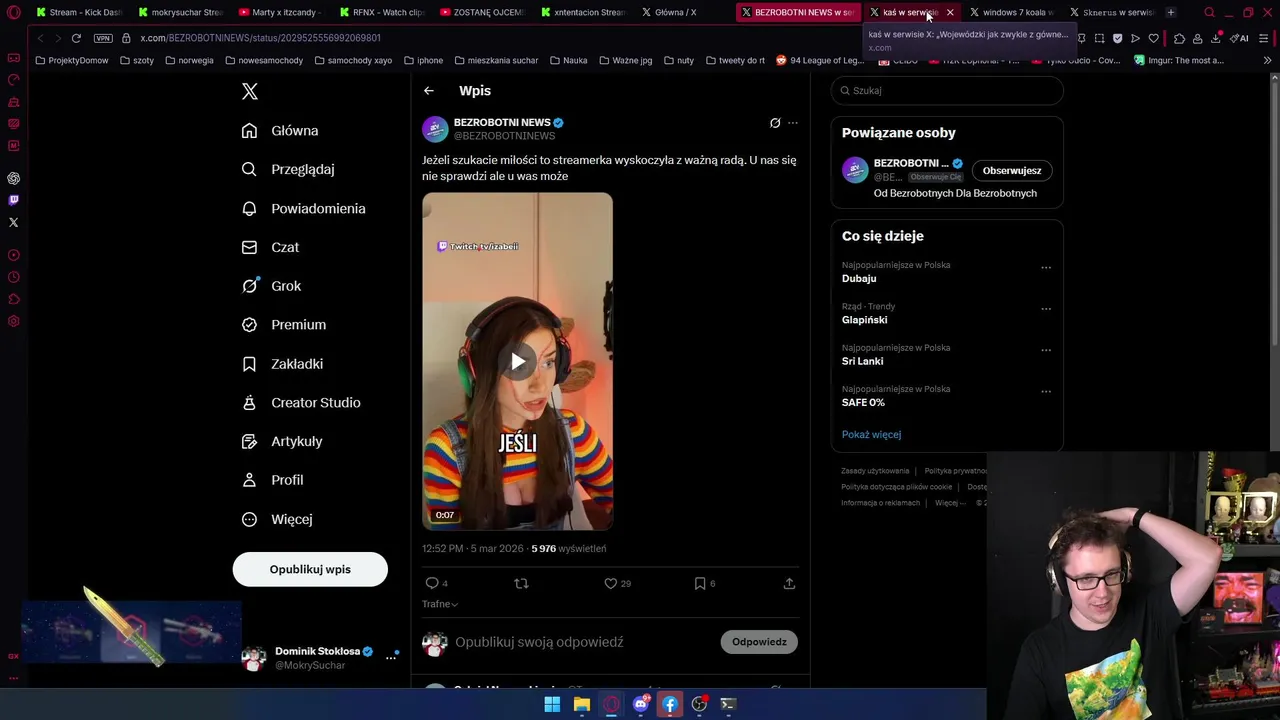Switch to mokrysuchar Stream tab

[180, 12]
